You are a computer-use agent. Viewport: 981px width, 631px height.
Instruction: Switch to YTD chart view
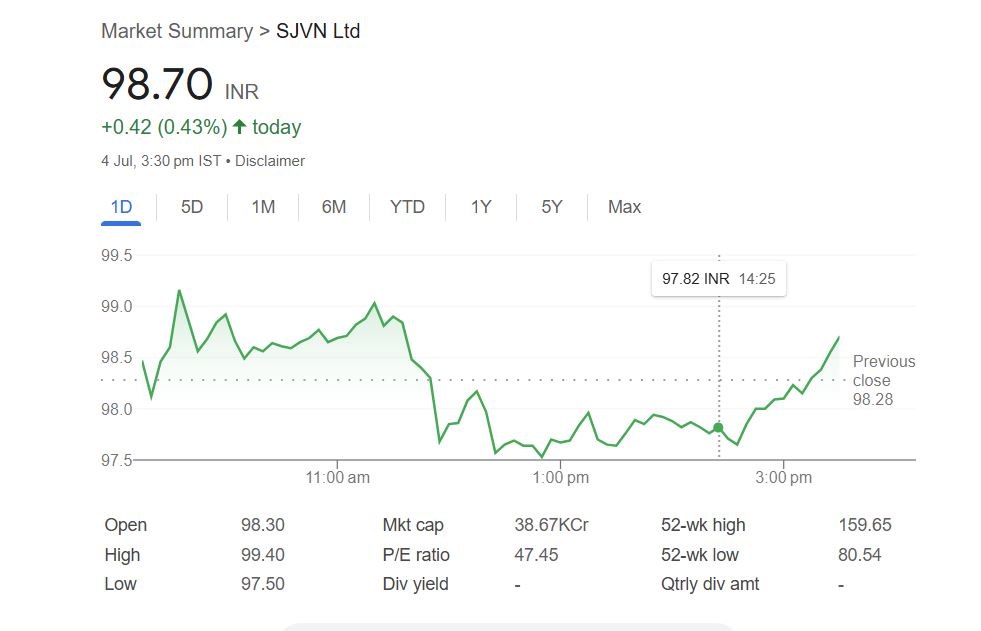tap(407, 207)
